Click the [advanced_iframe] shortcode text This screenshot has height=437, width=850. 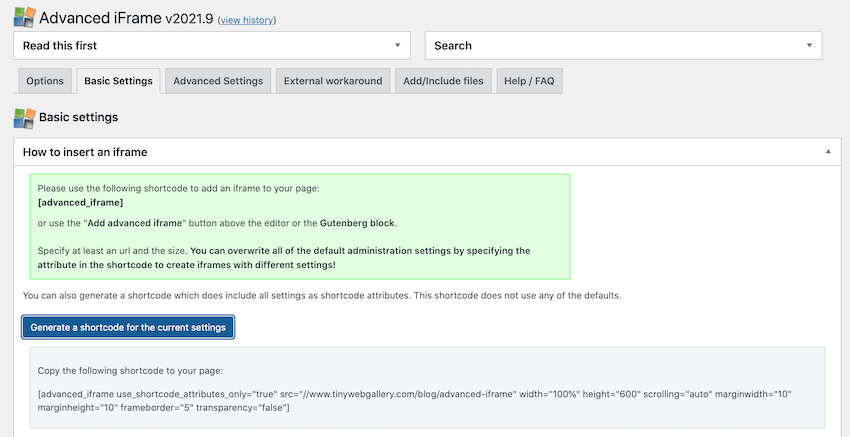[x=80, y=203]
